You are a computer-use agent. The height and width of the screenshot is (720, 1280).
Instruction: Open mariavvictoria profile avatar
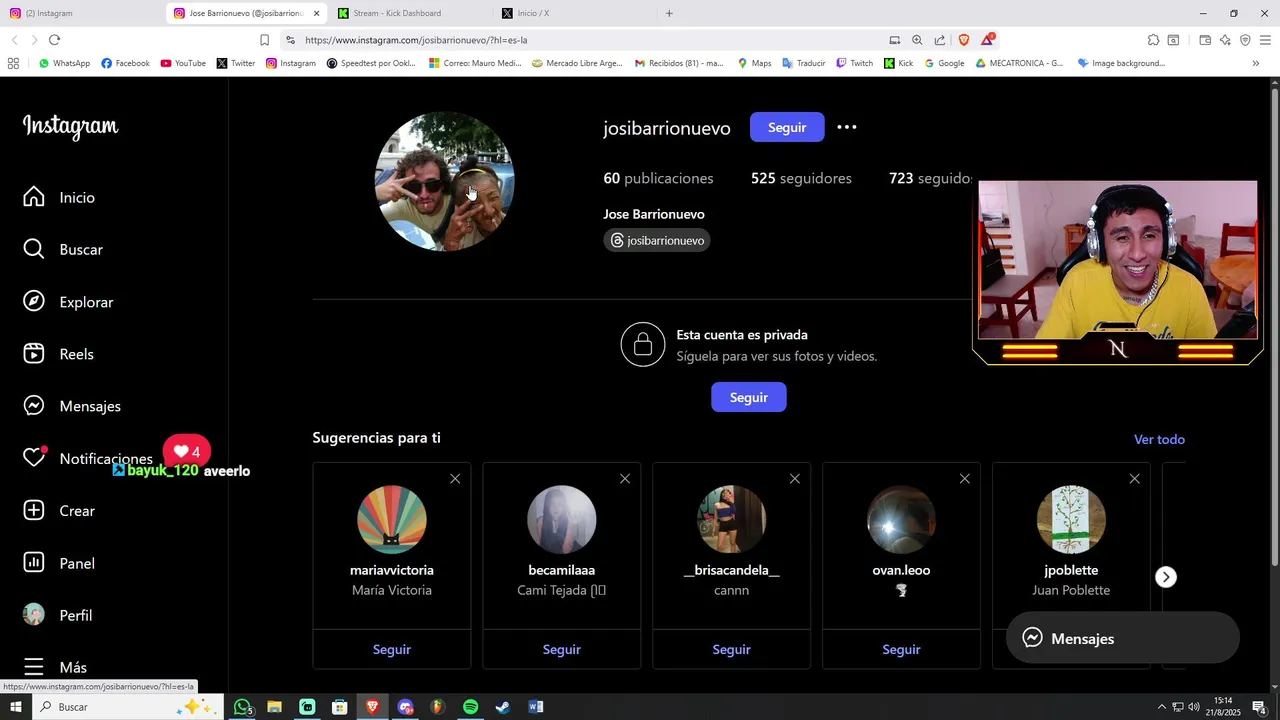pyautogui.click(x=392, y=519)
